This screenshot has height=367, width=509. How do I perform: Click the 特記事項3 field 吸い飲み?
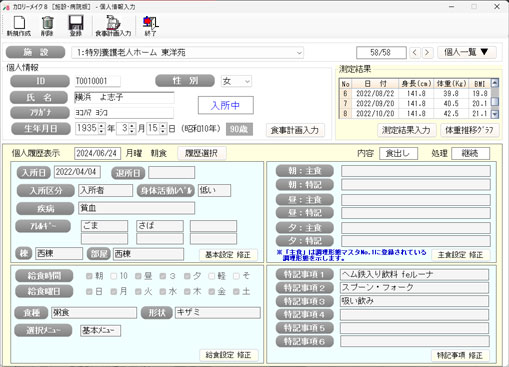pos(414,301)
